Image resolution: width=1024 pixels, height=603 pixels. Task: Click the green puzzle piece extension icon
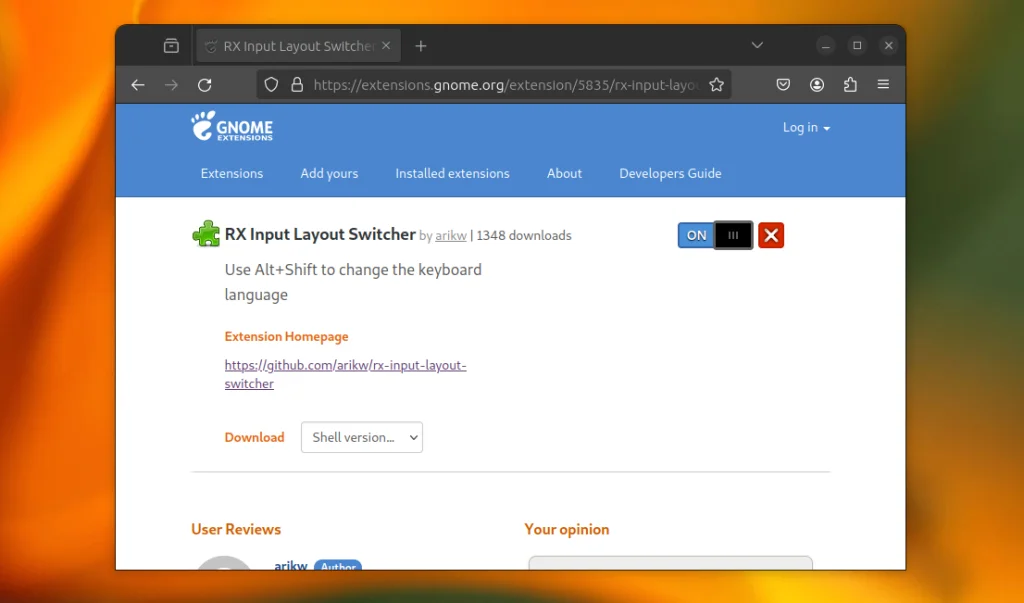pos(206,233)
